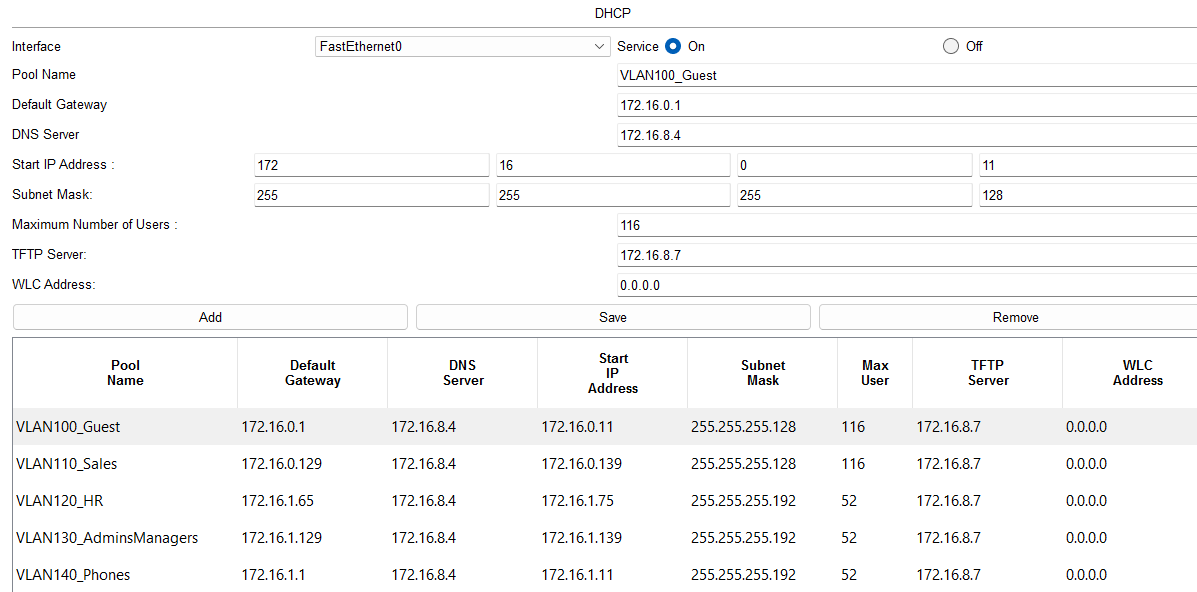Focus the Maximum Number of Users field
Screen dimensions: 1197x592
(x=907, y=225)
